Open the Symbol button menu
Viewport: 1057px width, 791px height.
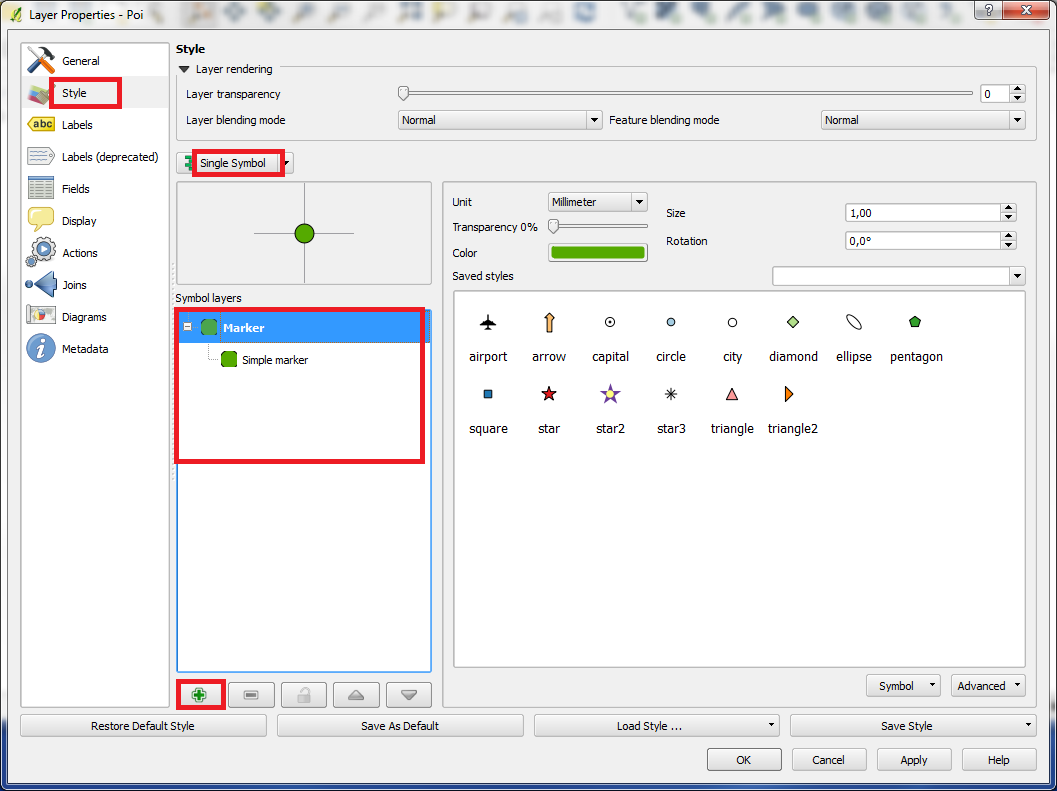click(x=903, y=686)
